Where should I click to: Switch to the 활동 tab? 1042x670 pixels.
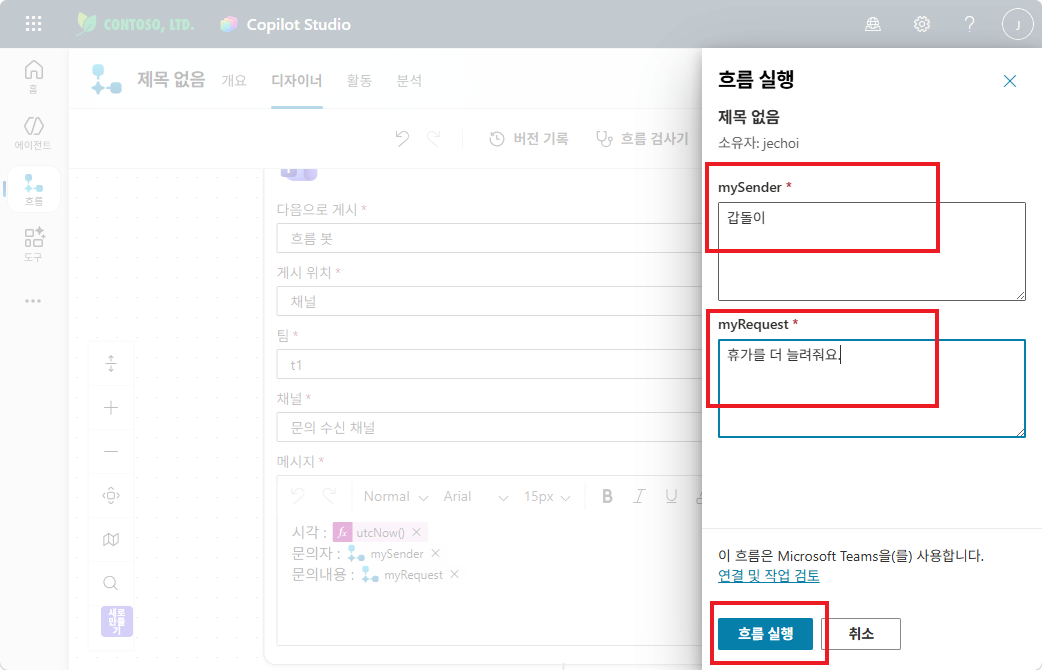359,80
